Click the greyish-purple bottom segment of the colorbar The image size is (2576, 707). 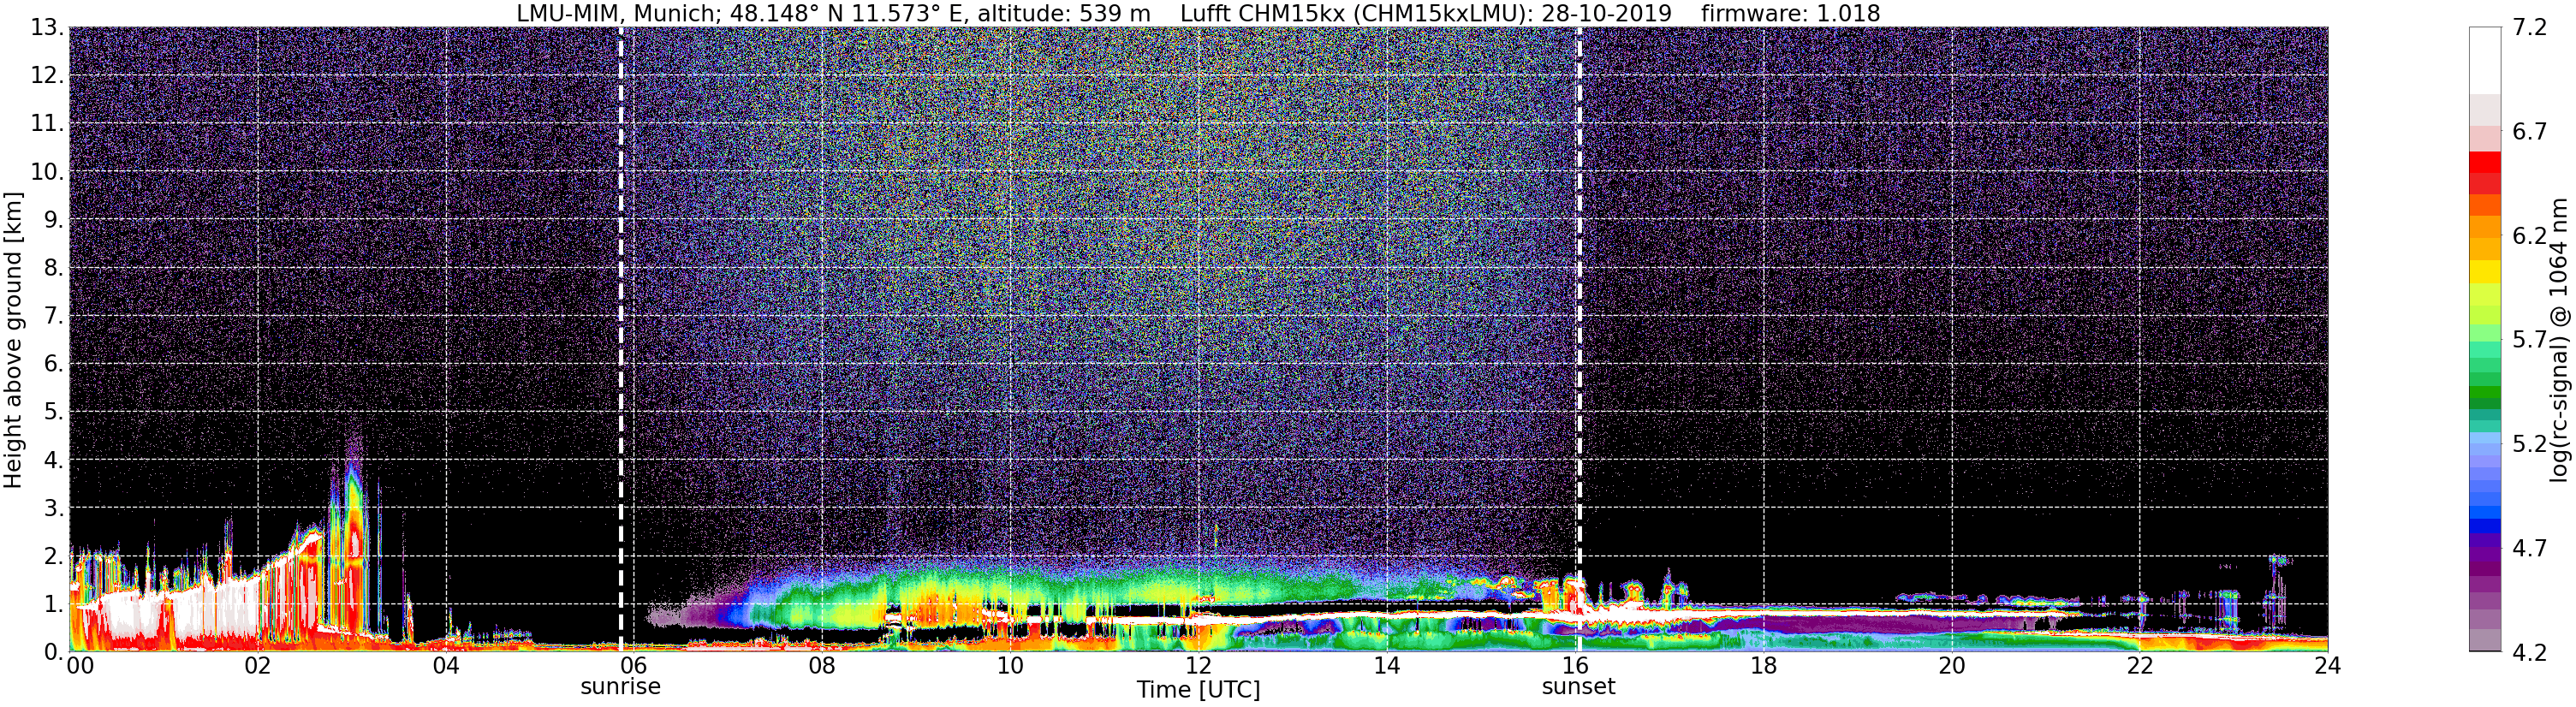tap(2485, 640)
